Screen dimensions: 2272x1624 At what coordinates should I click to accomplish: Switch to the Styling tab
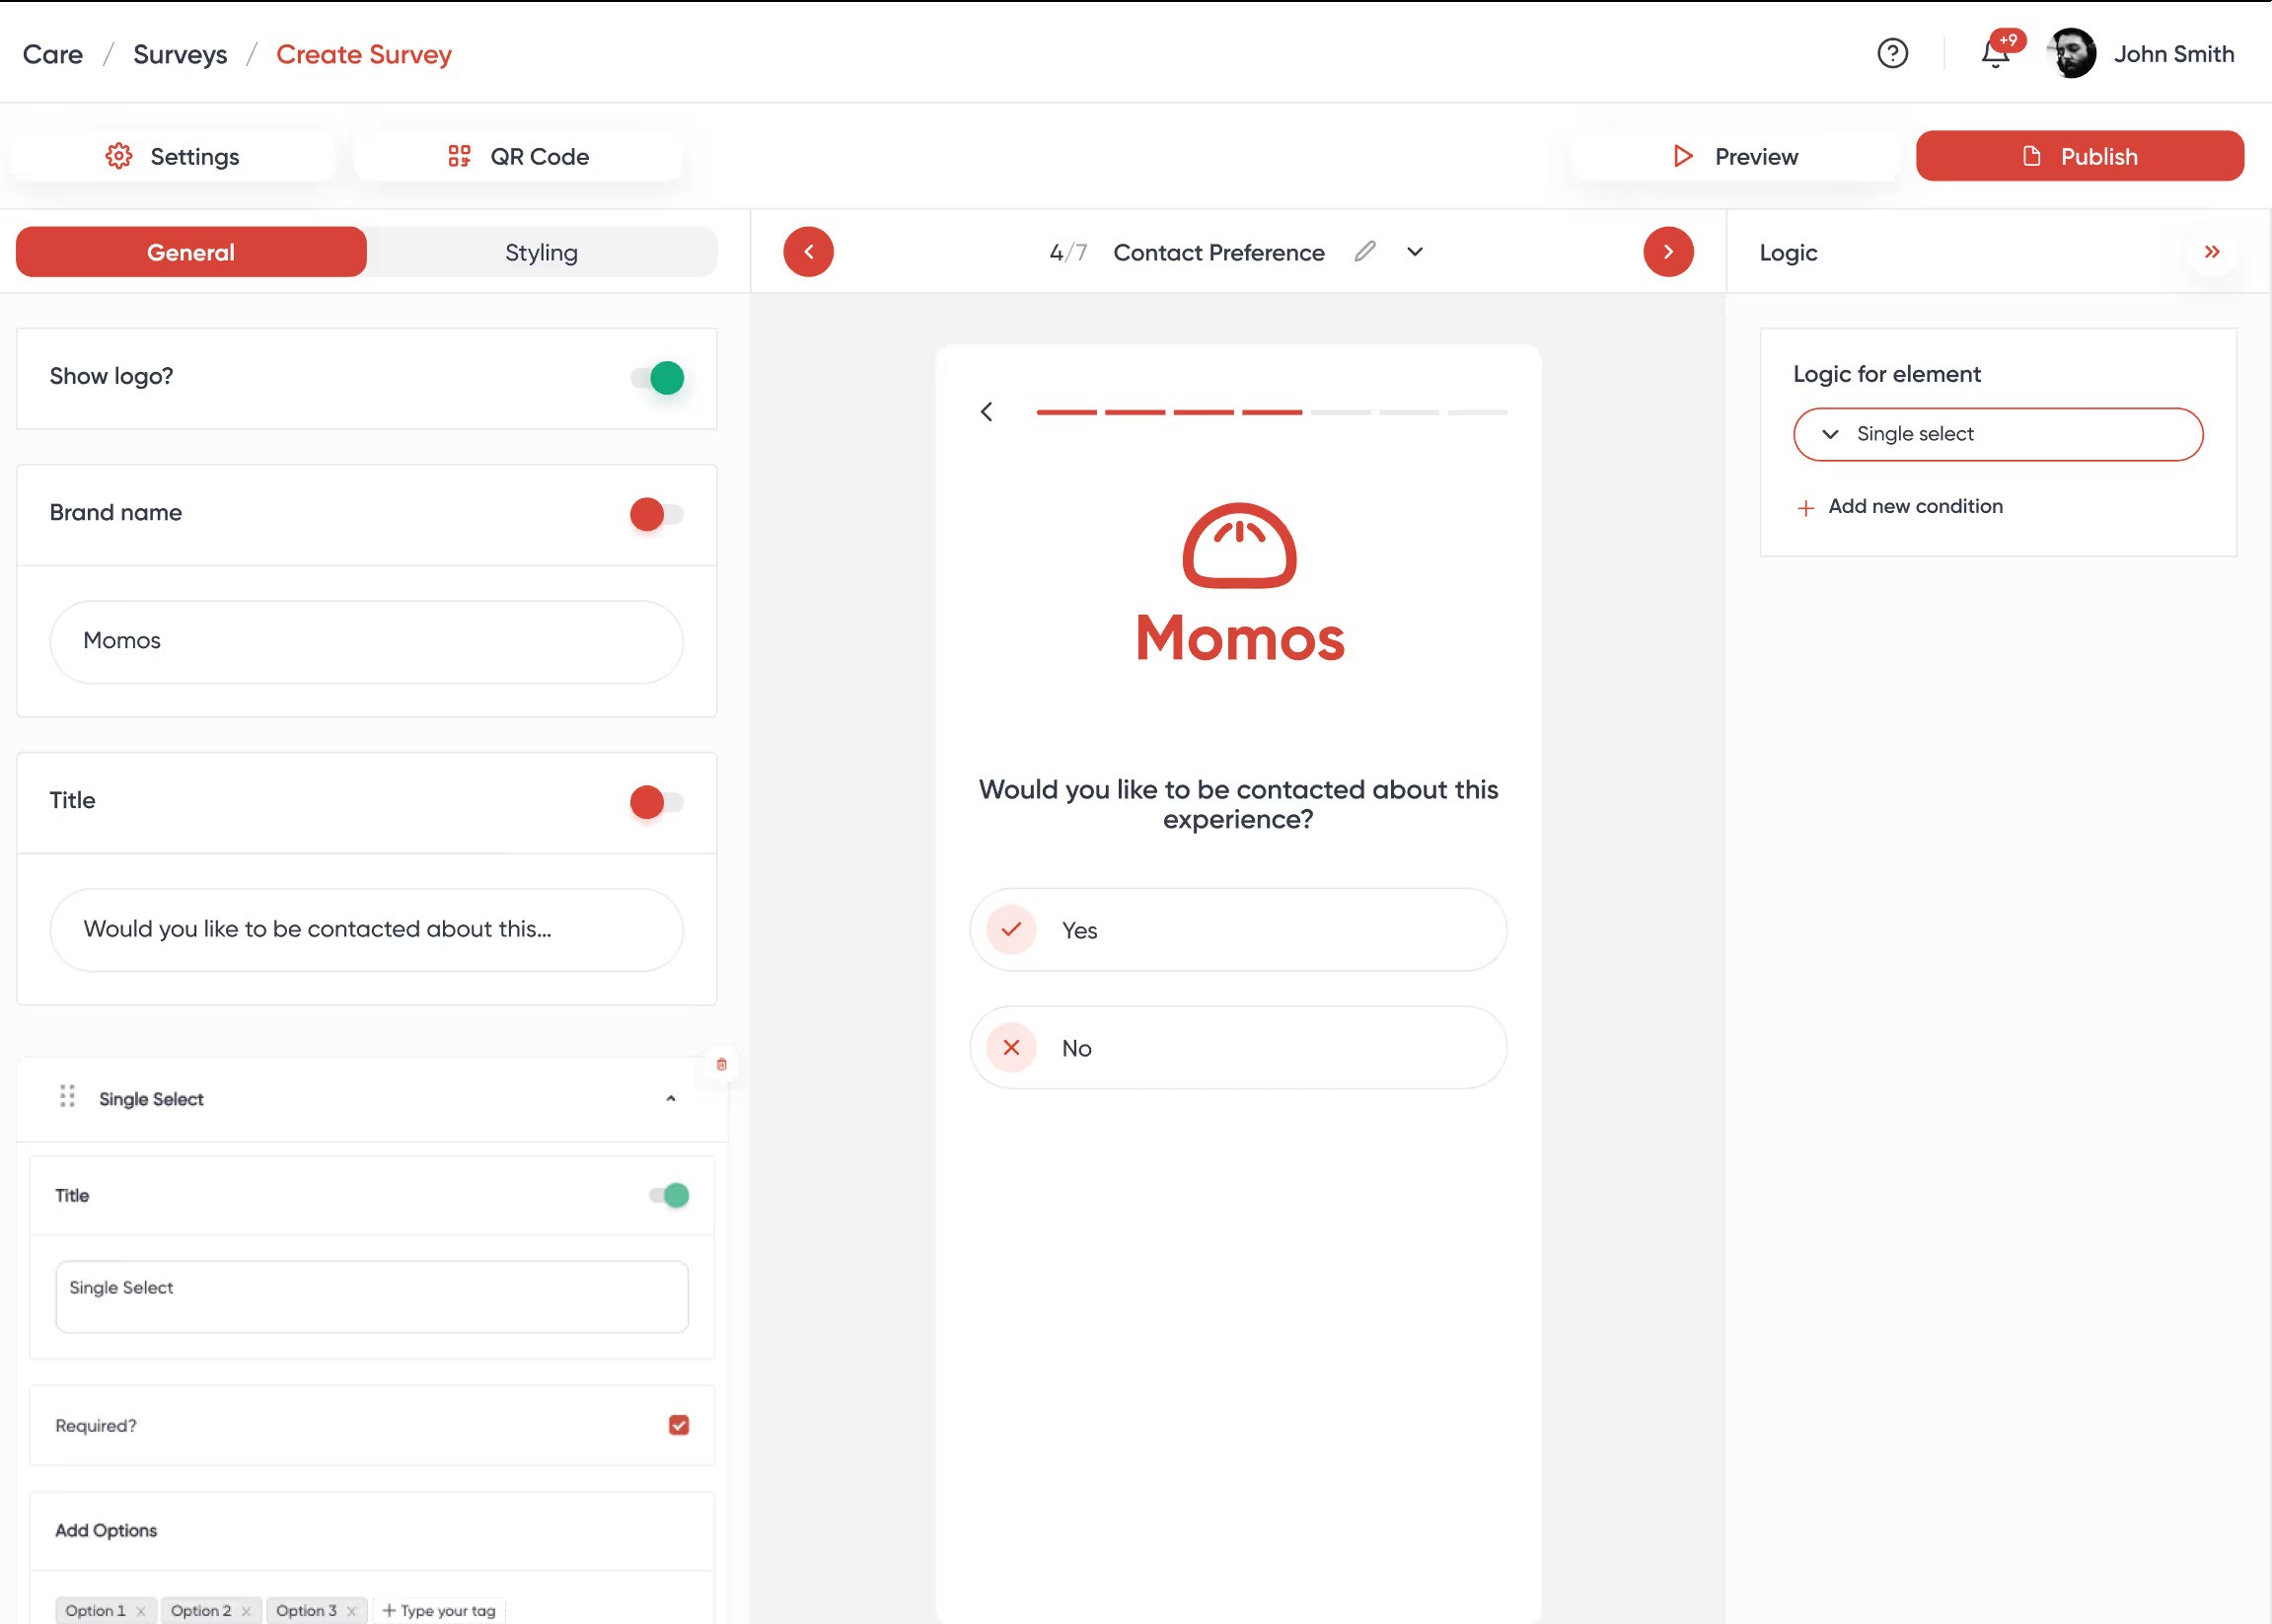point(541,252)
